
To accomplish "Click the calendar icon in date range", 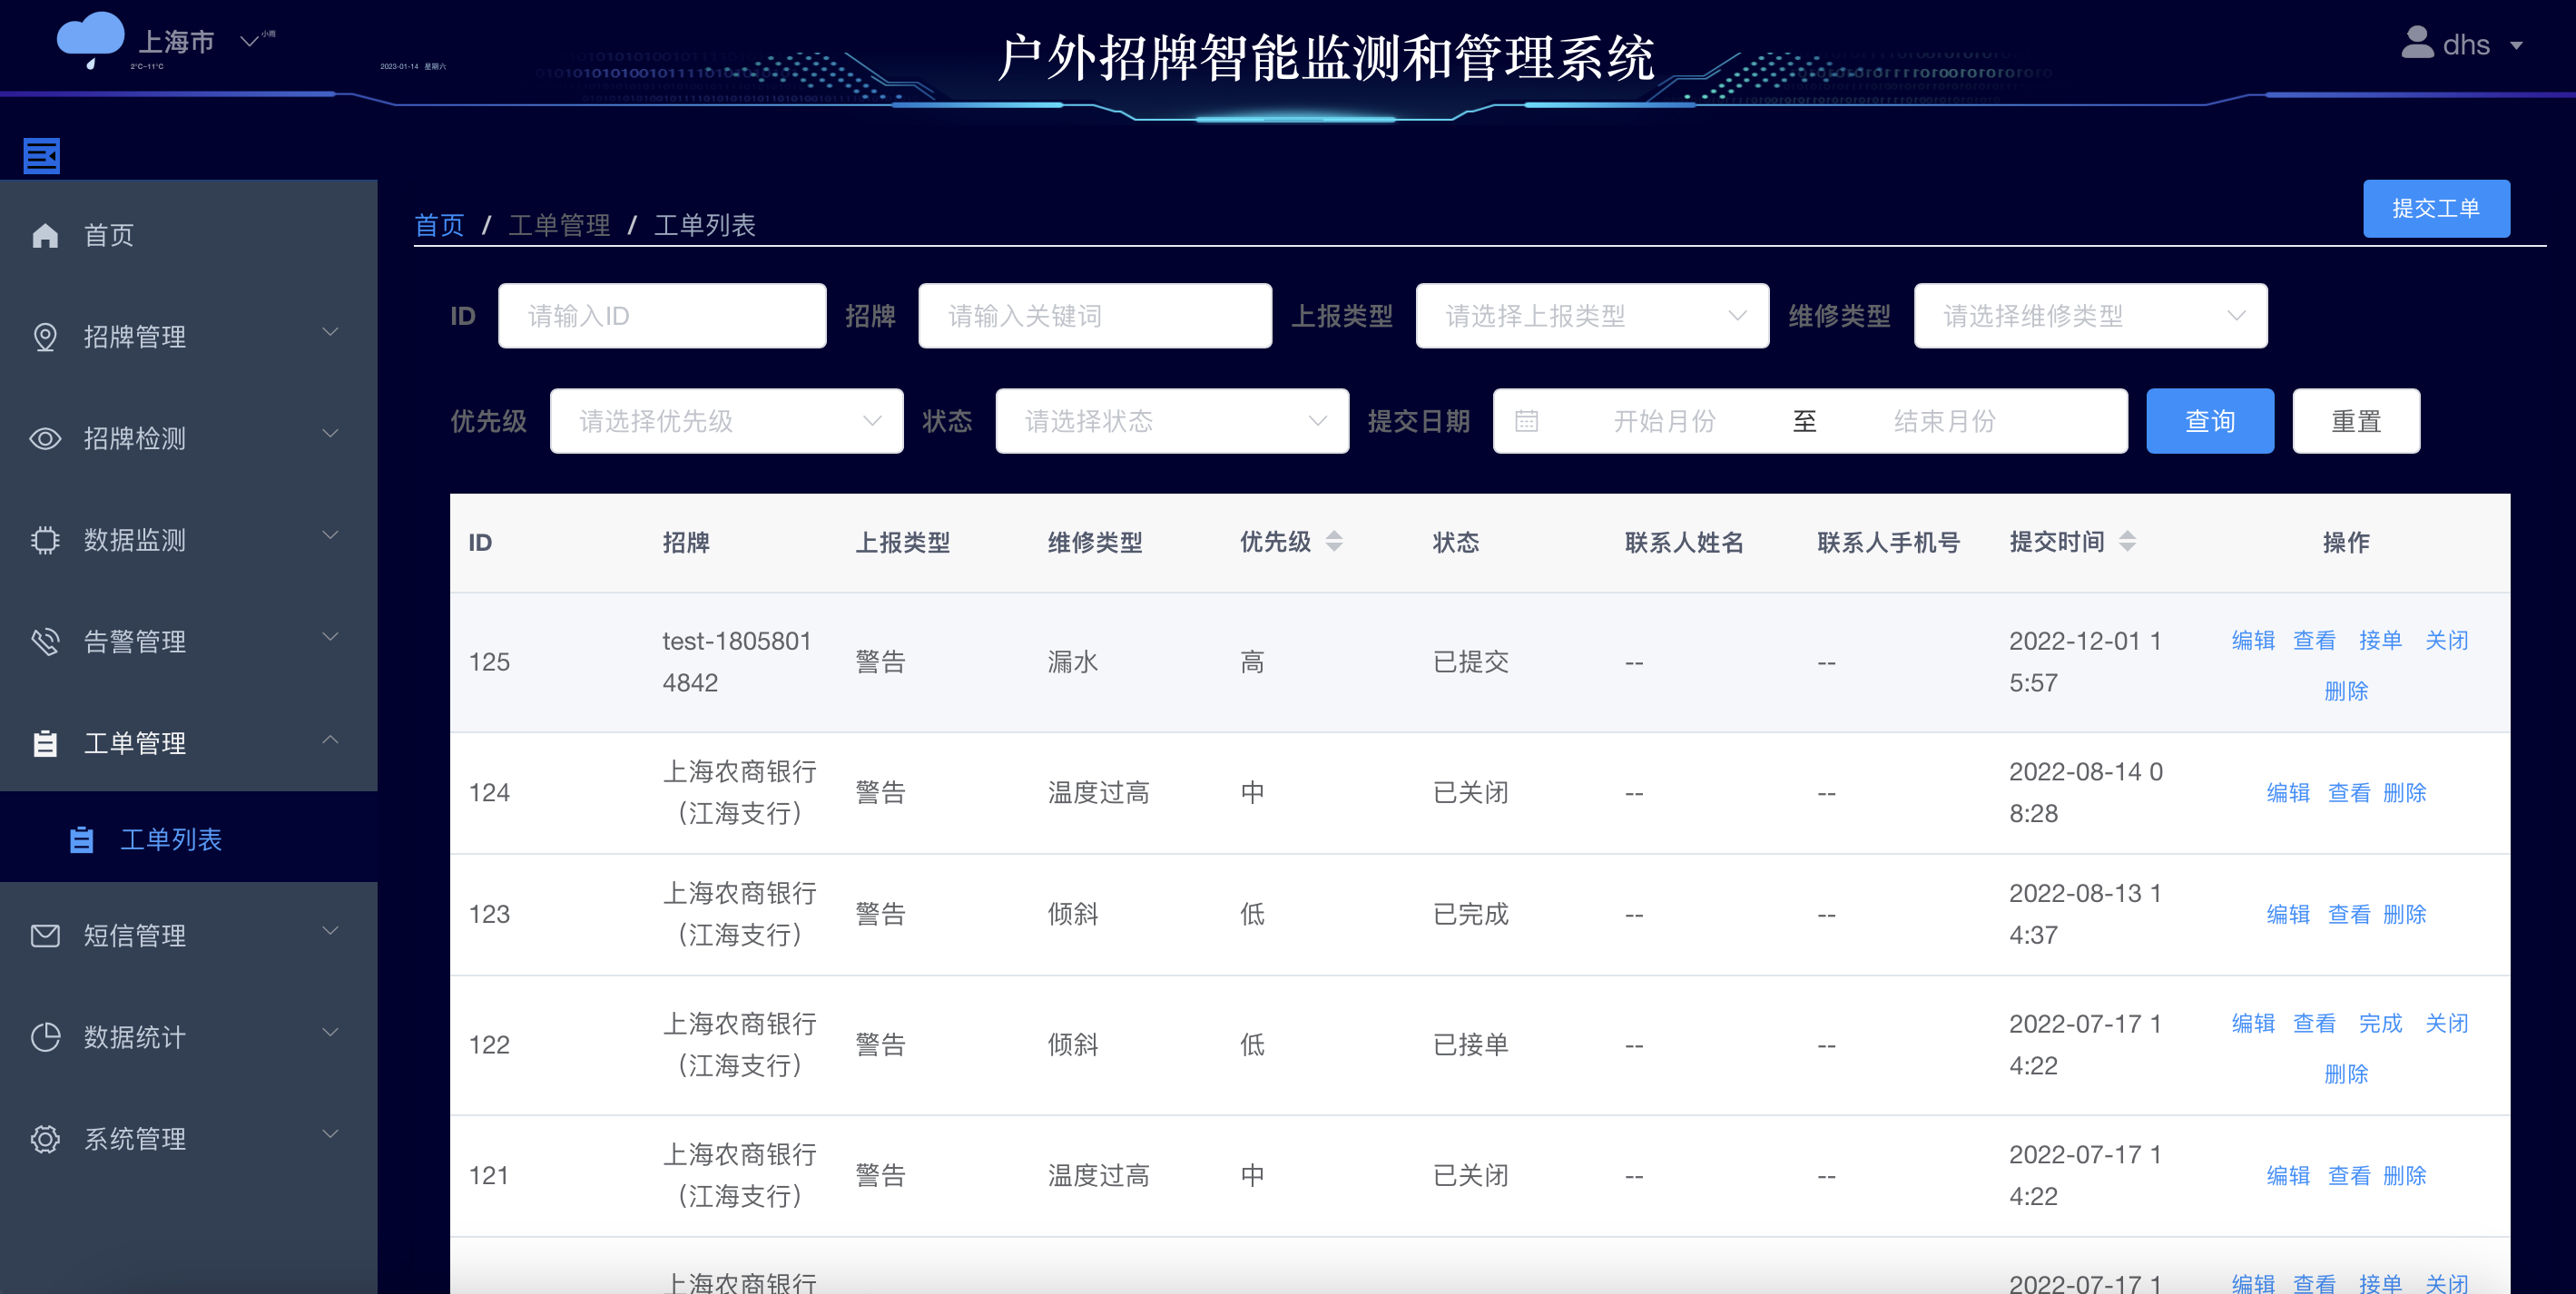I will (1526, 421).
